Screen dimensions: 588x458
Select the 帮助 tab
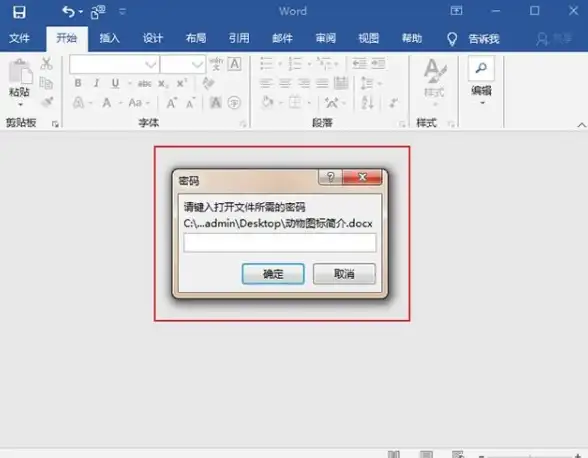tap(412, 38)
